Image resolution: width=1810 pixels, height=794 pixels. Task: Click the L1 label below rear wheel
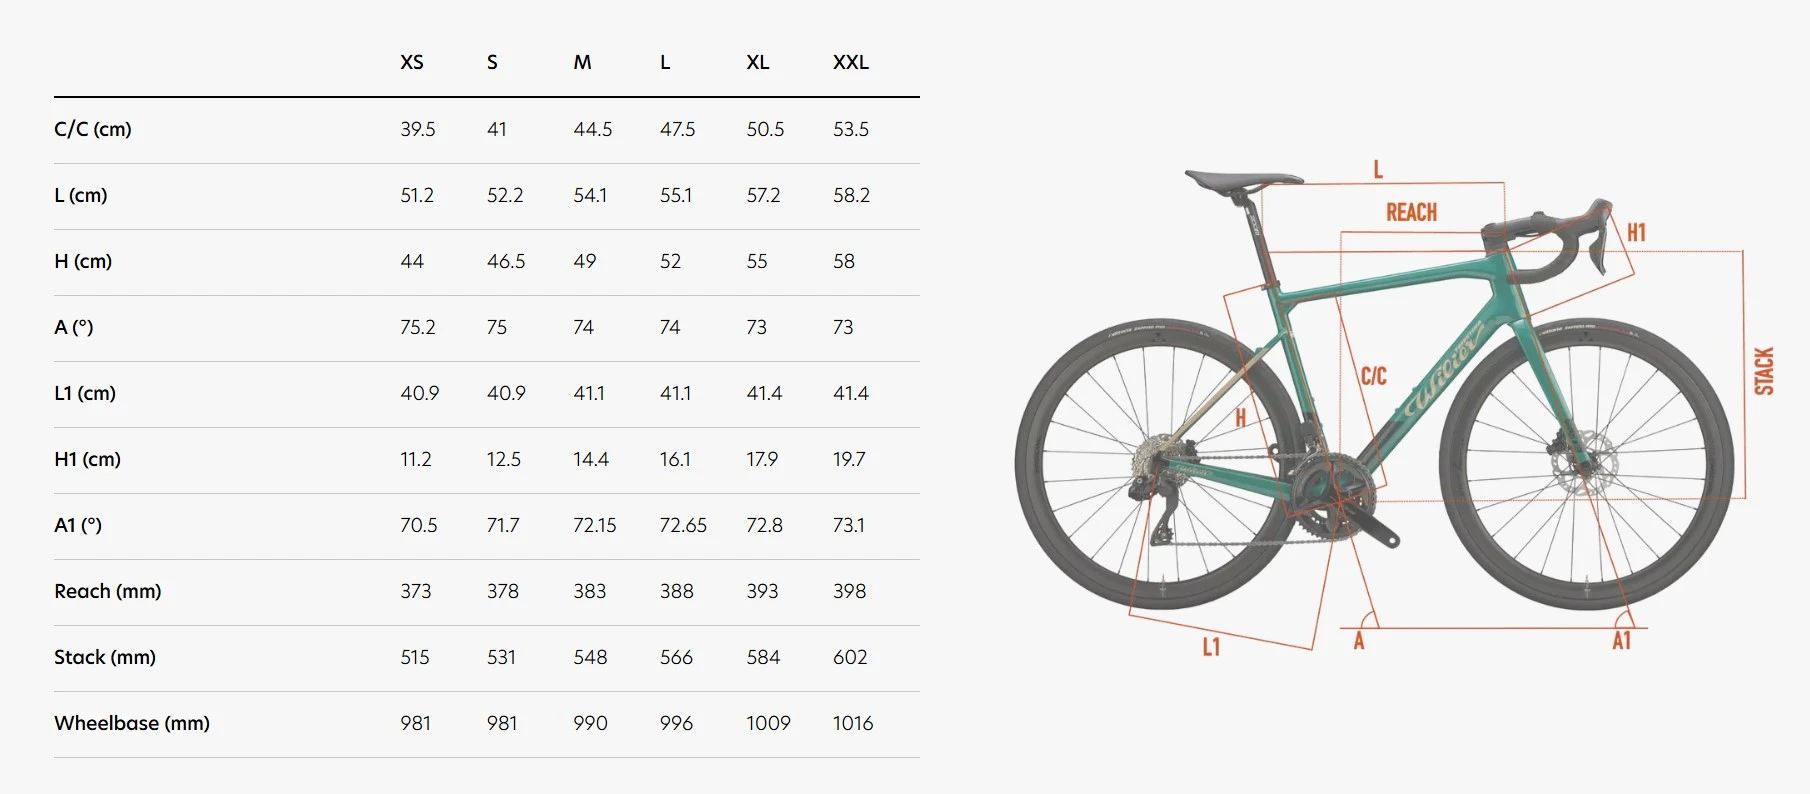1211,647
